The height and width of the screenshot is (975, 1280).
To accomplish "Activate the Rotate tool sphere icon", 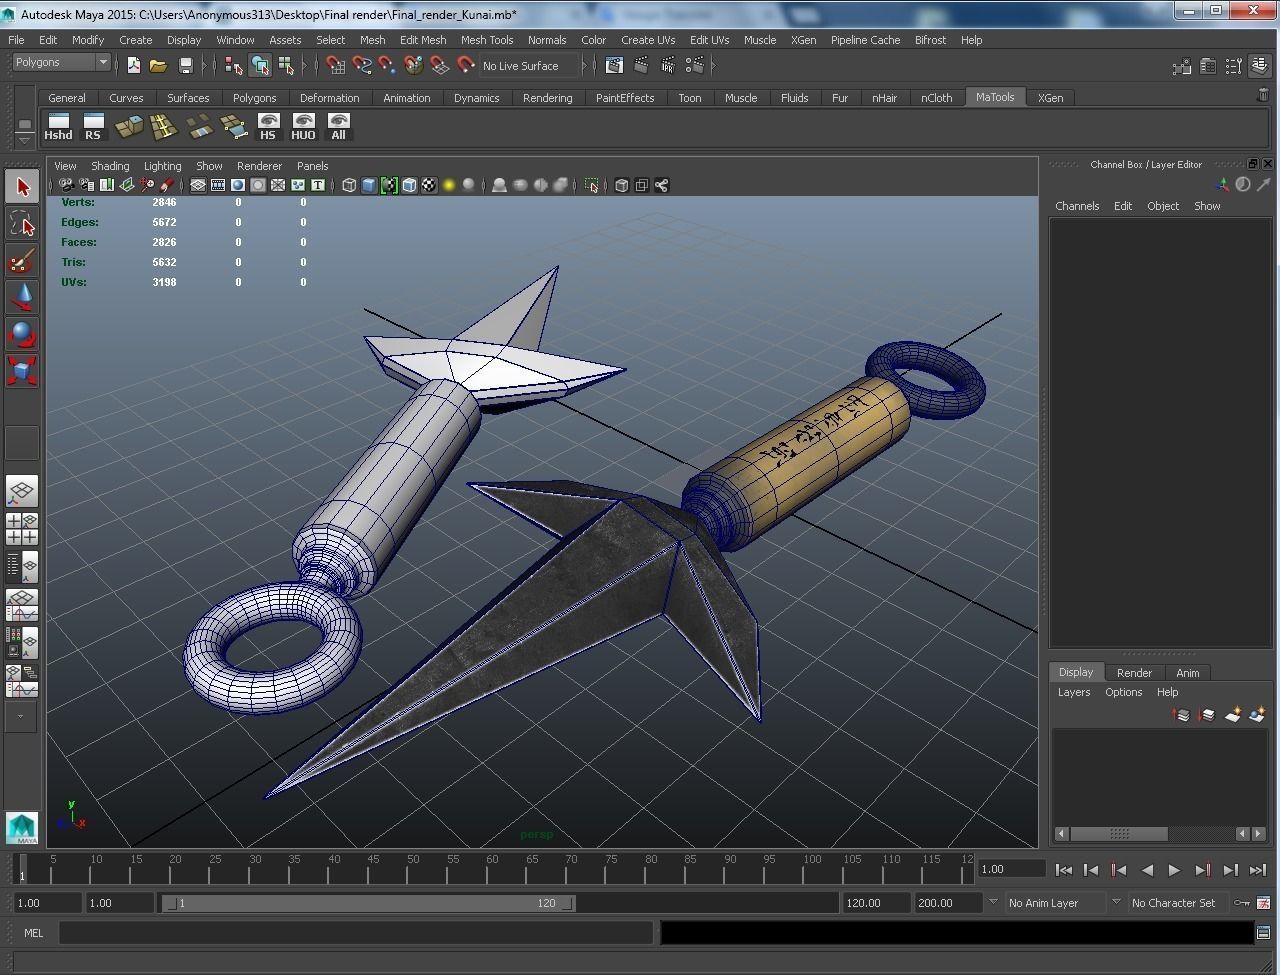I will pos(22,334).
